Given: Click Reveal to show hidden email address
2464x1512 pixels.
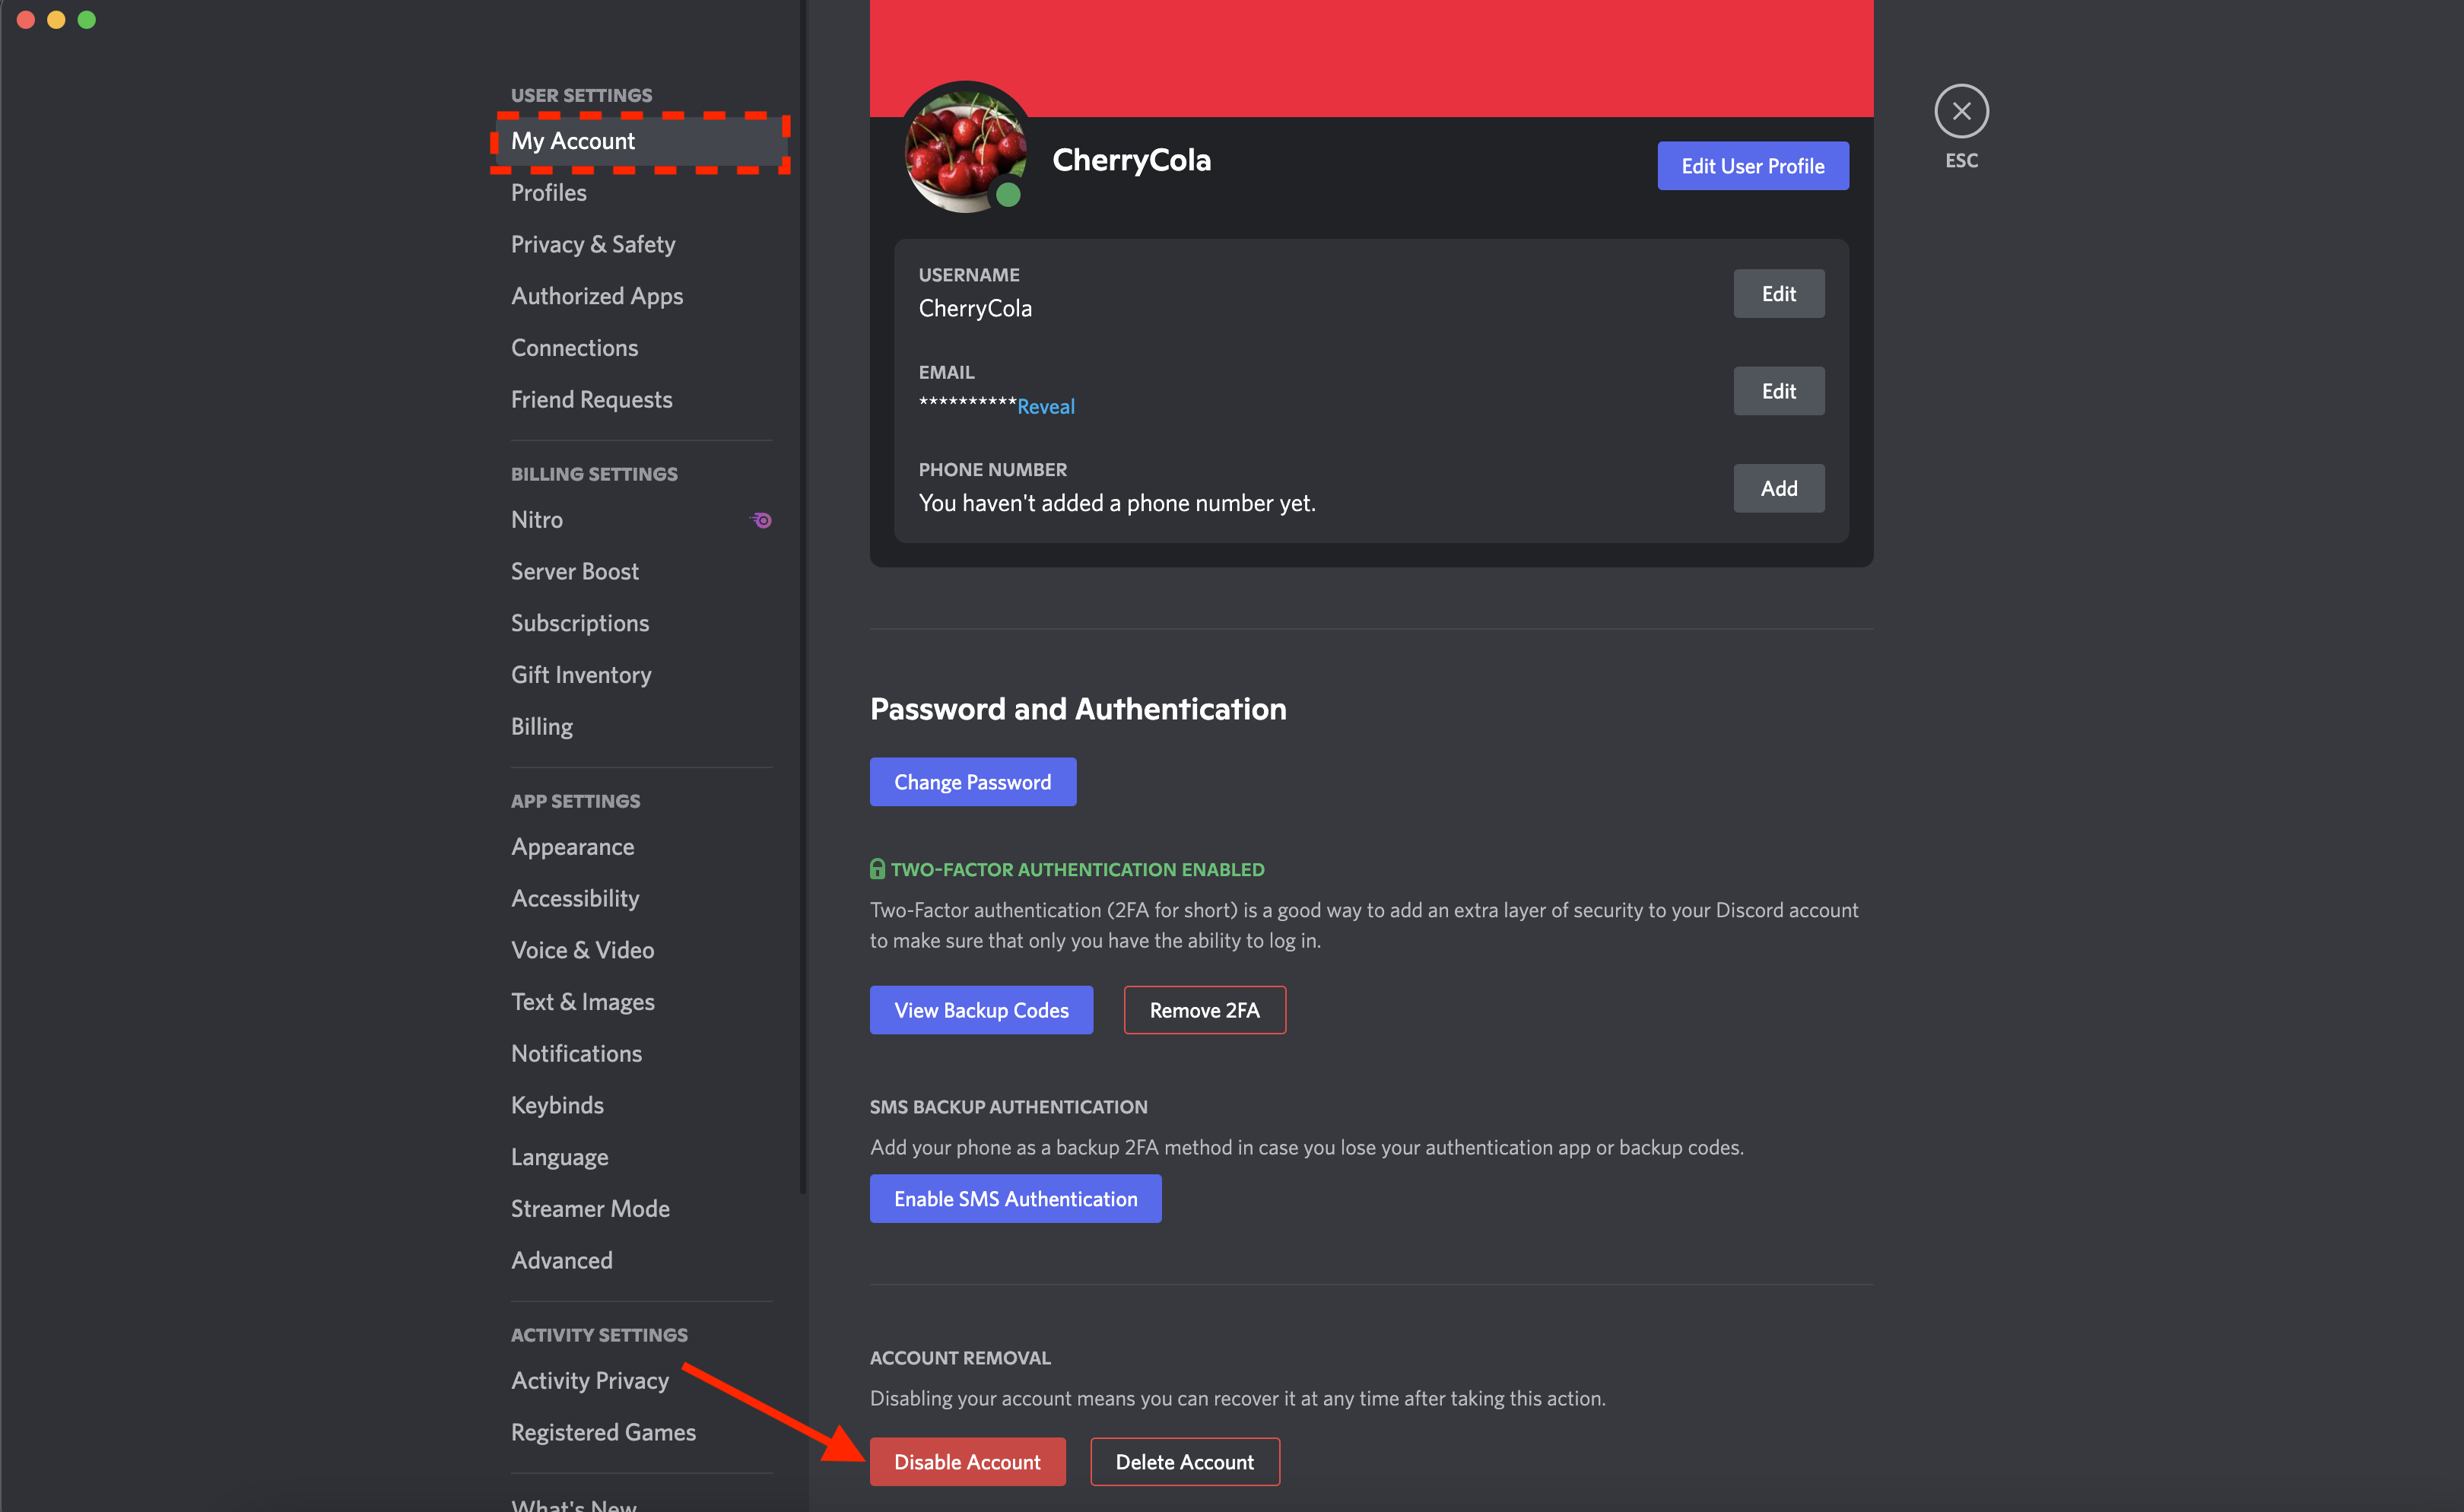Looking at the screenshot, I should point(1046,407).
